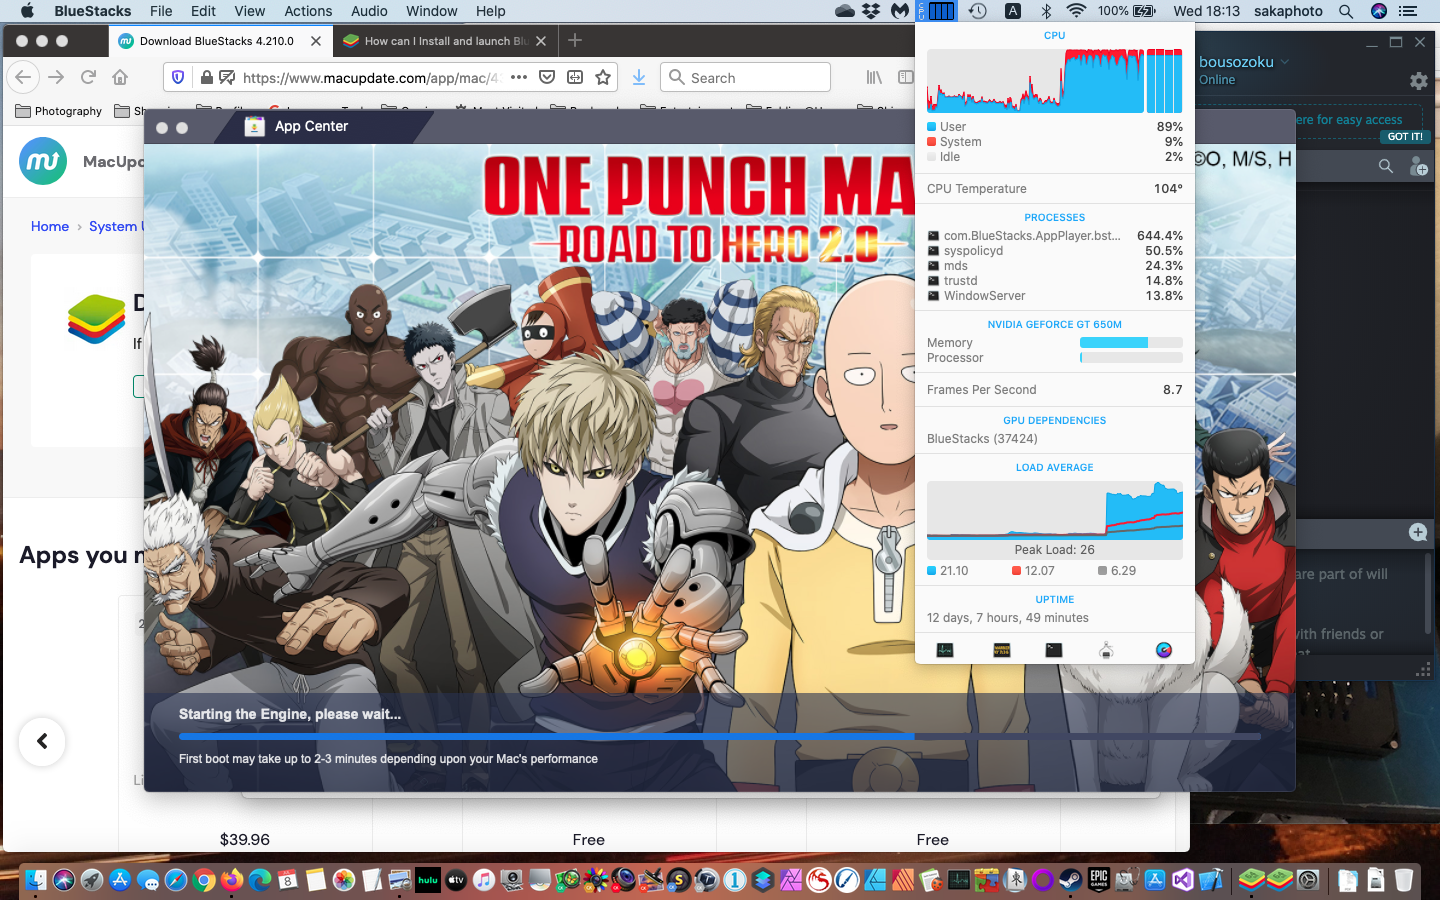Go to Firefox home page icon
1440x900 pixels.
click(120, 77)
